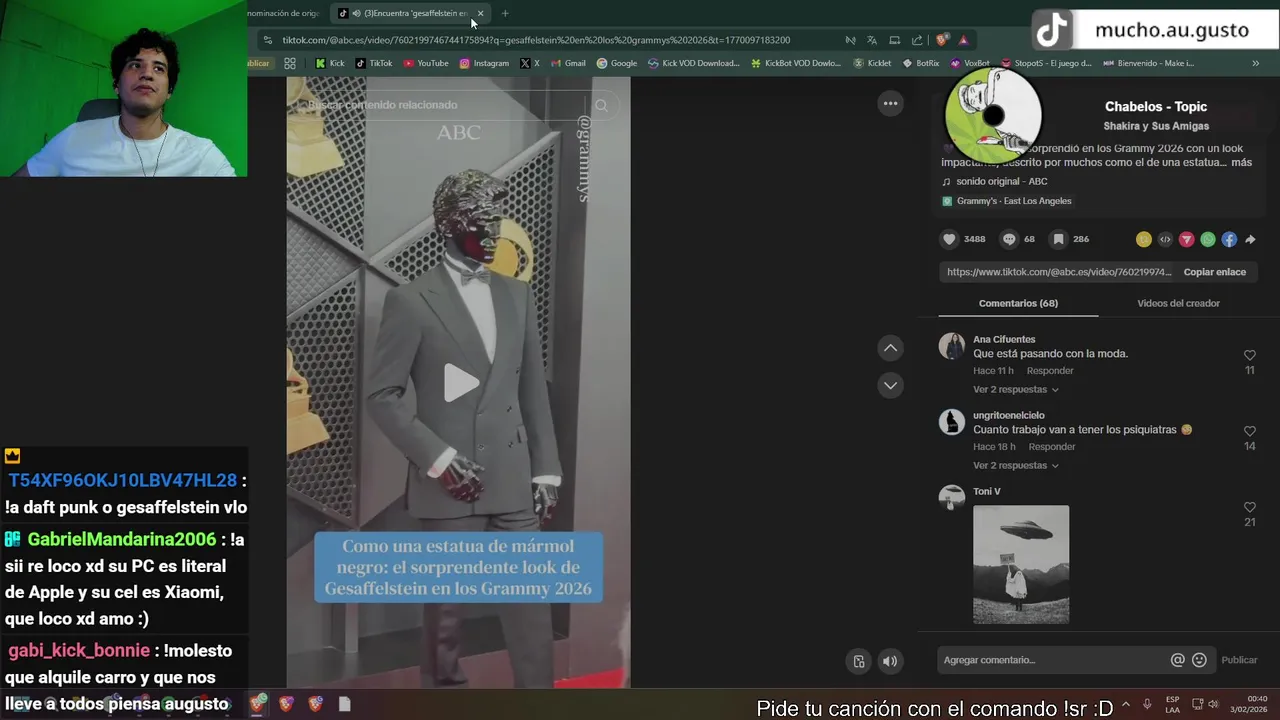Screen dimensions: 1280x720
Task: Open Ana Cifuentes' profile avatar
Action: [952, 346]
